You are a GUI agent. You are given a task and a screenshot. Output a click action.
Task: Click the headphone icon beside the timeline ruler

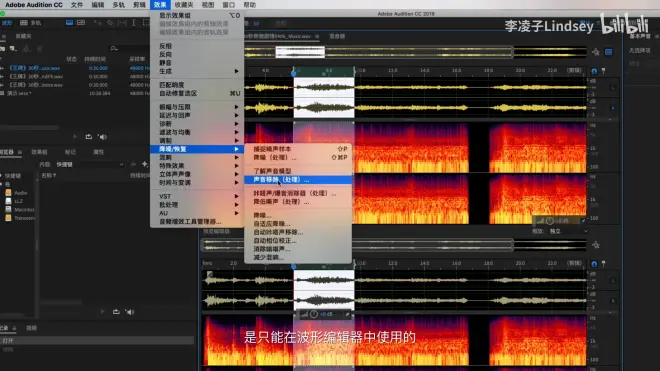594,71
